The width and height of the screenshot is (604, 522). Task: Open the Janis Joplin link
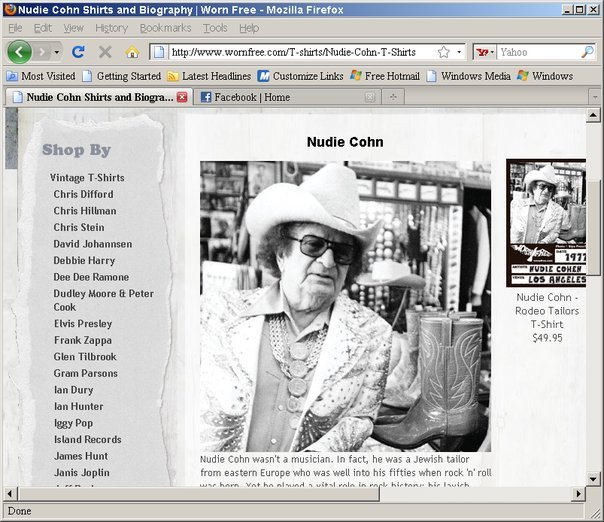(x=82, y=473)
